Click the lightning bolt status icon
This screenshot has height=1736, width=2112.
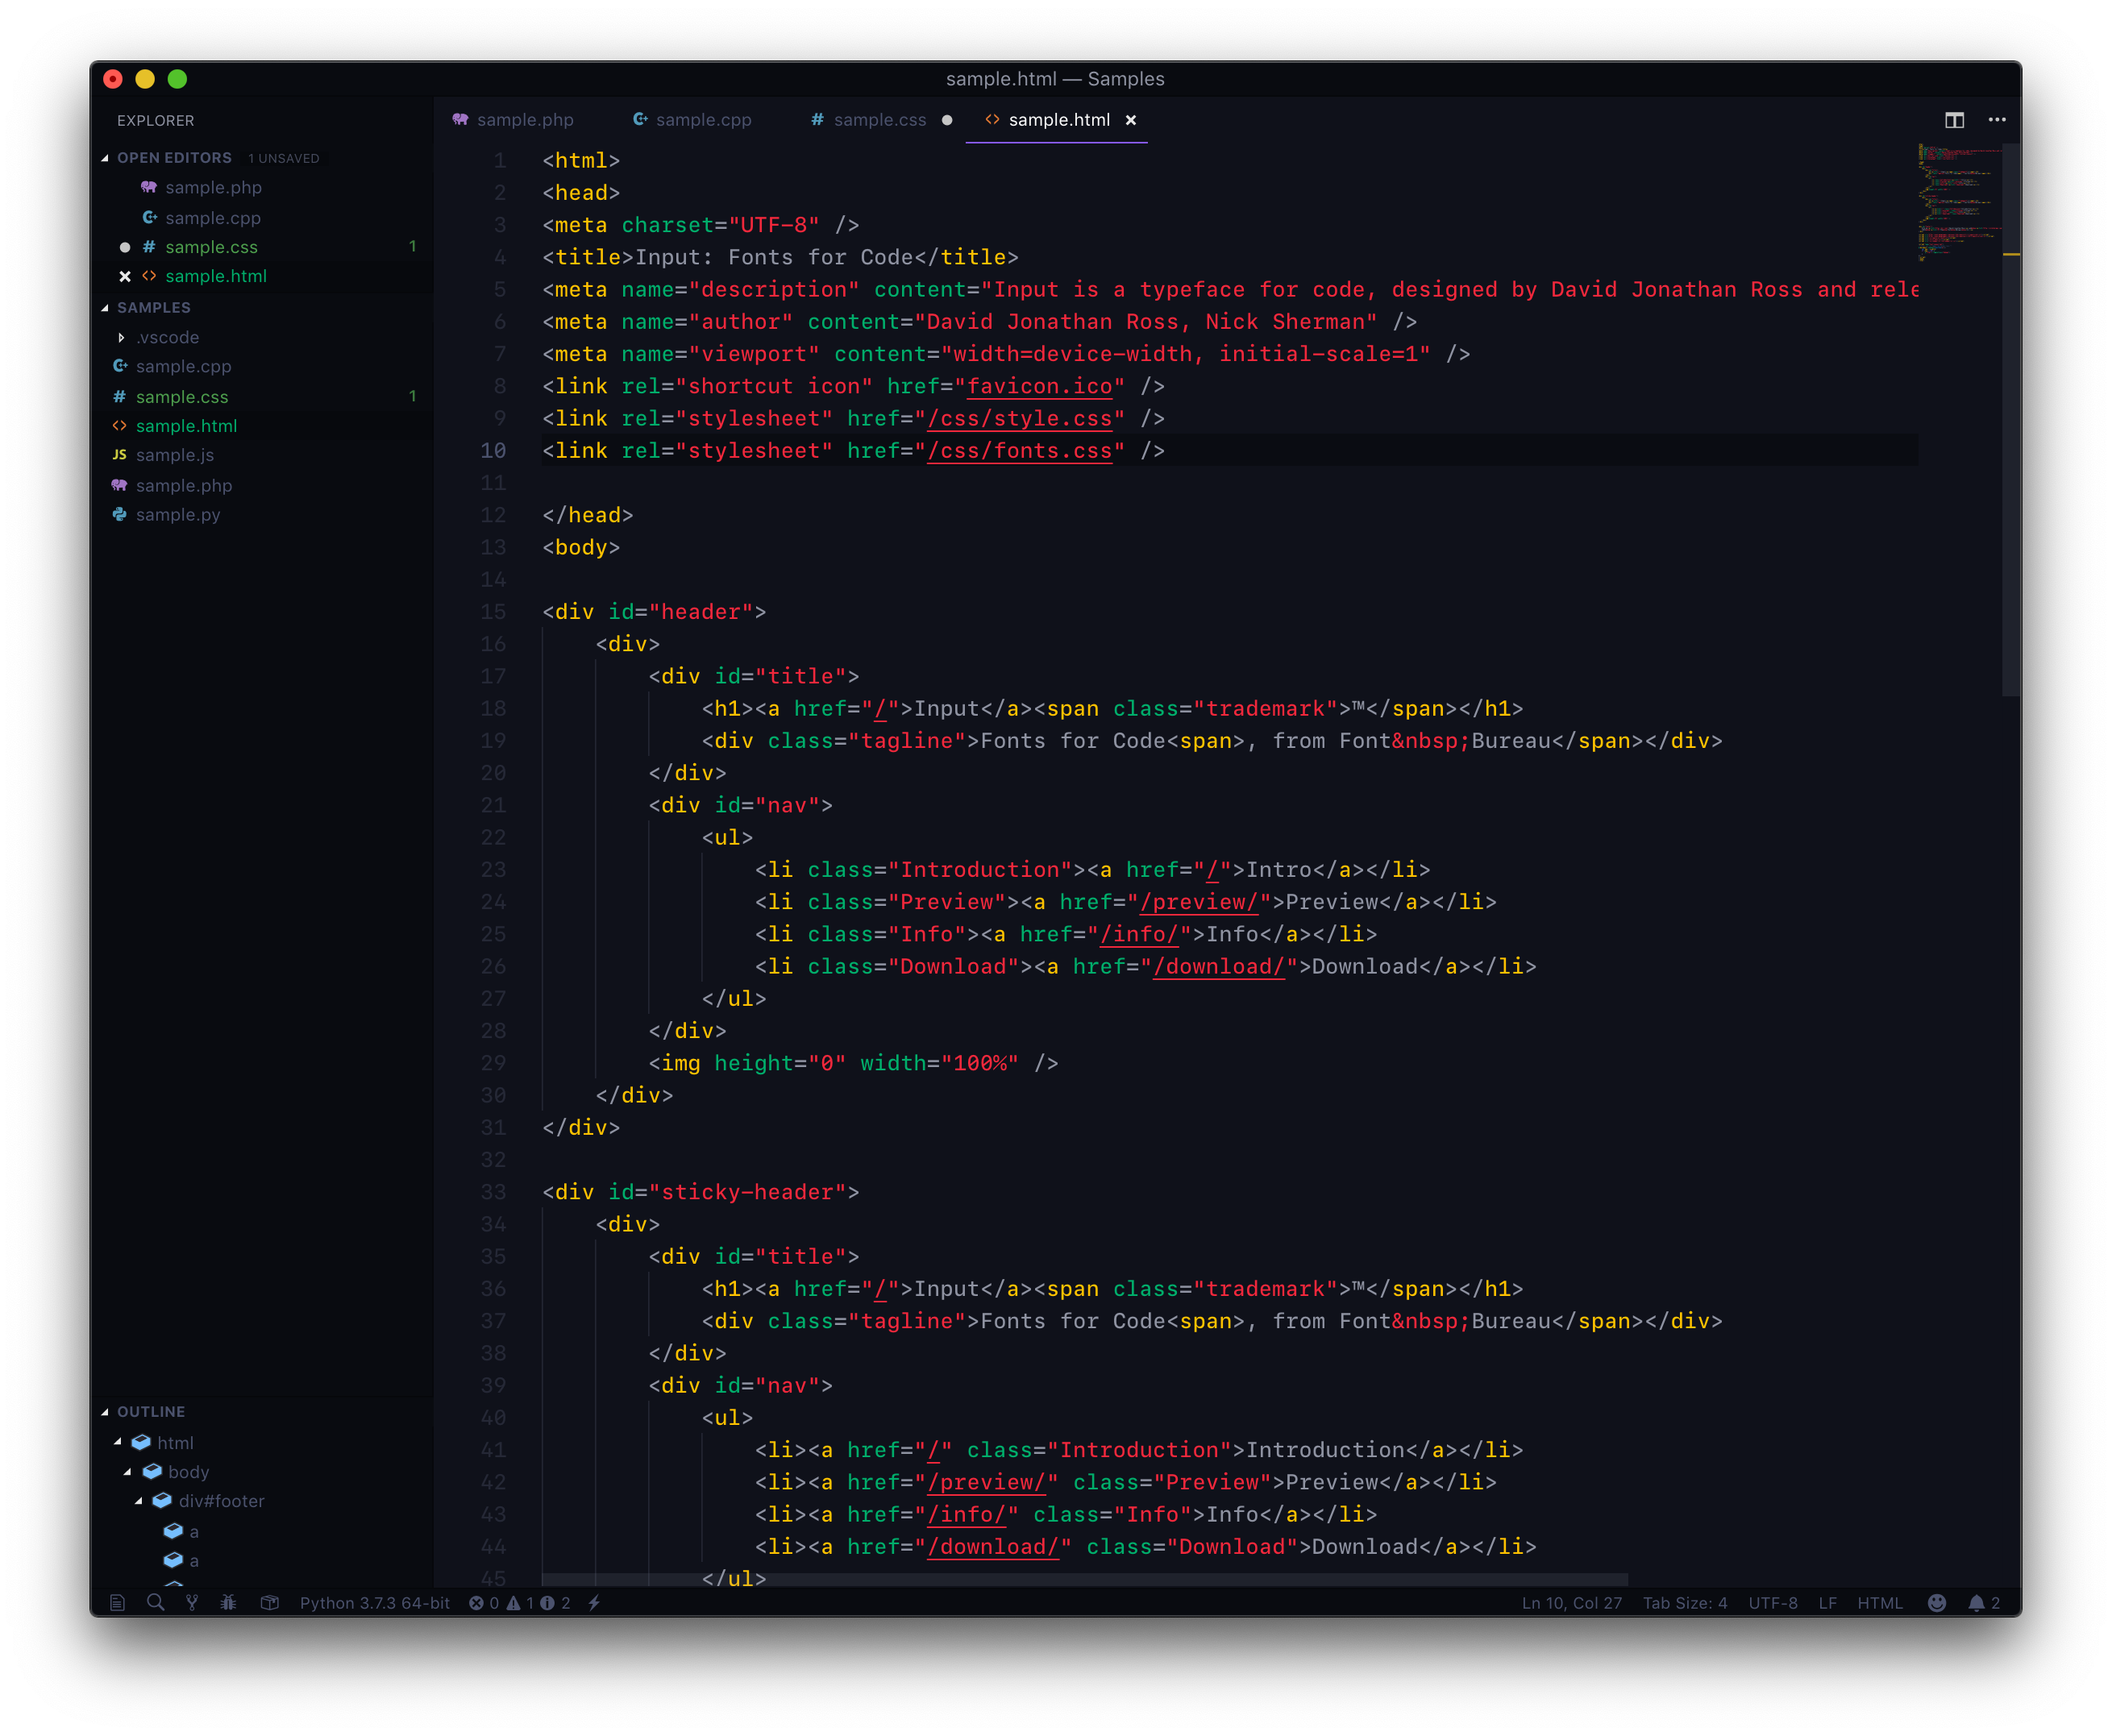point(594,1602)
